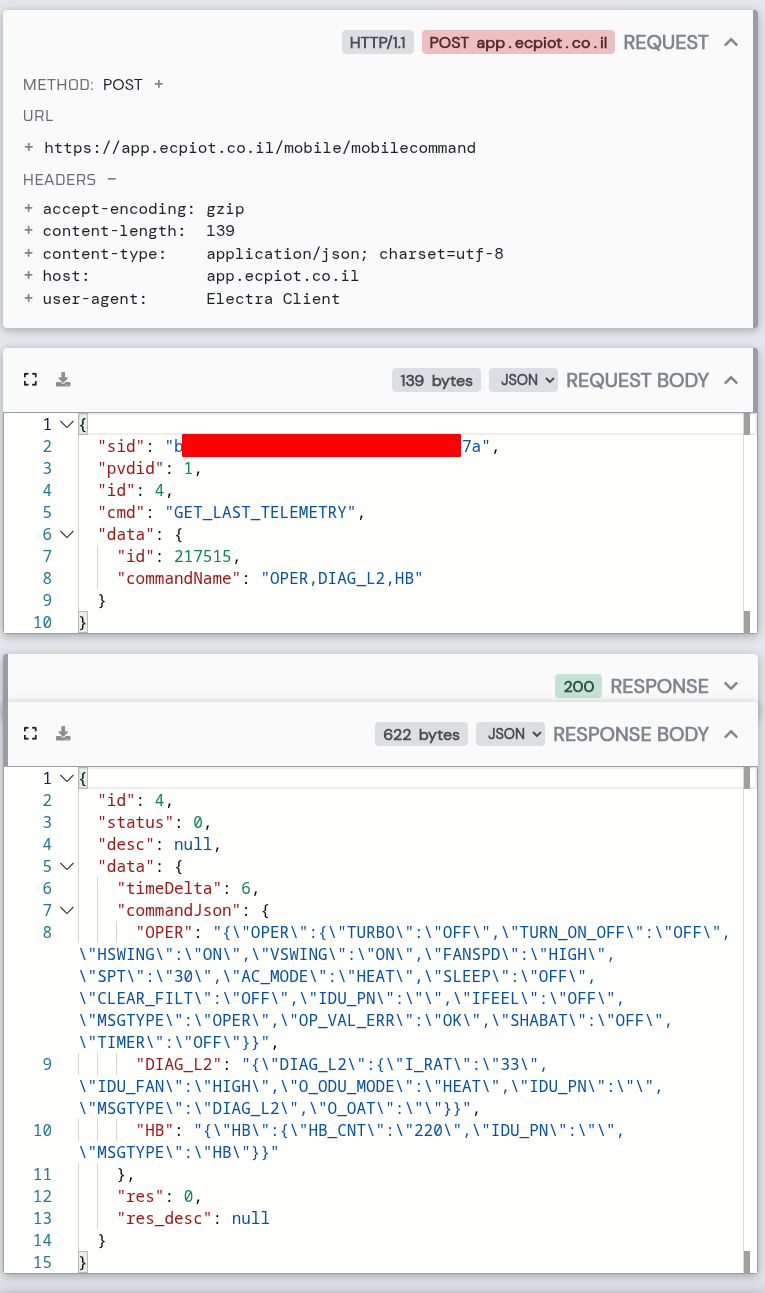
Task: Expand details for the content-type header
Action: pyautogui.click(x=29, y=253)
